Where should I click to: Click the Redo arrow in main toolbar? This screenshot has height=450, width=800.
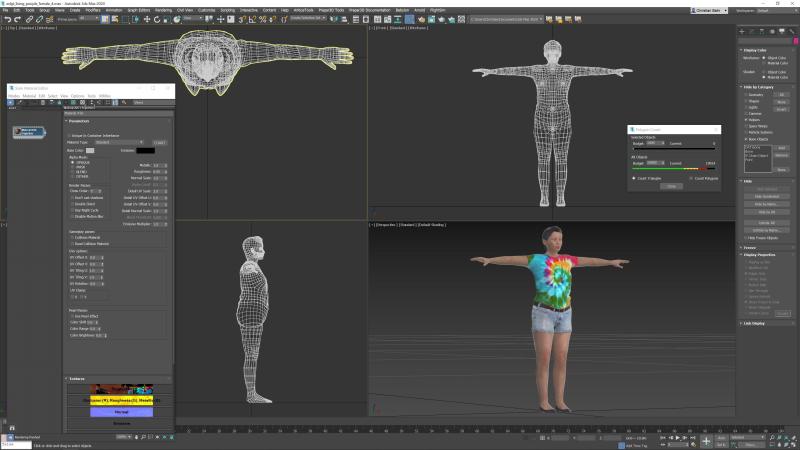(17, 19)
